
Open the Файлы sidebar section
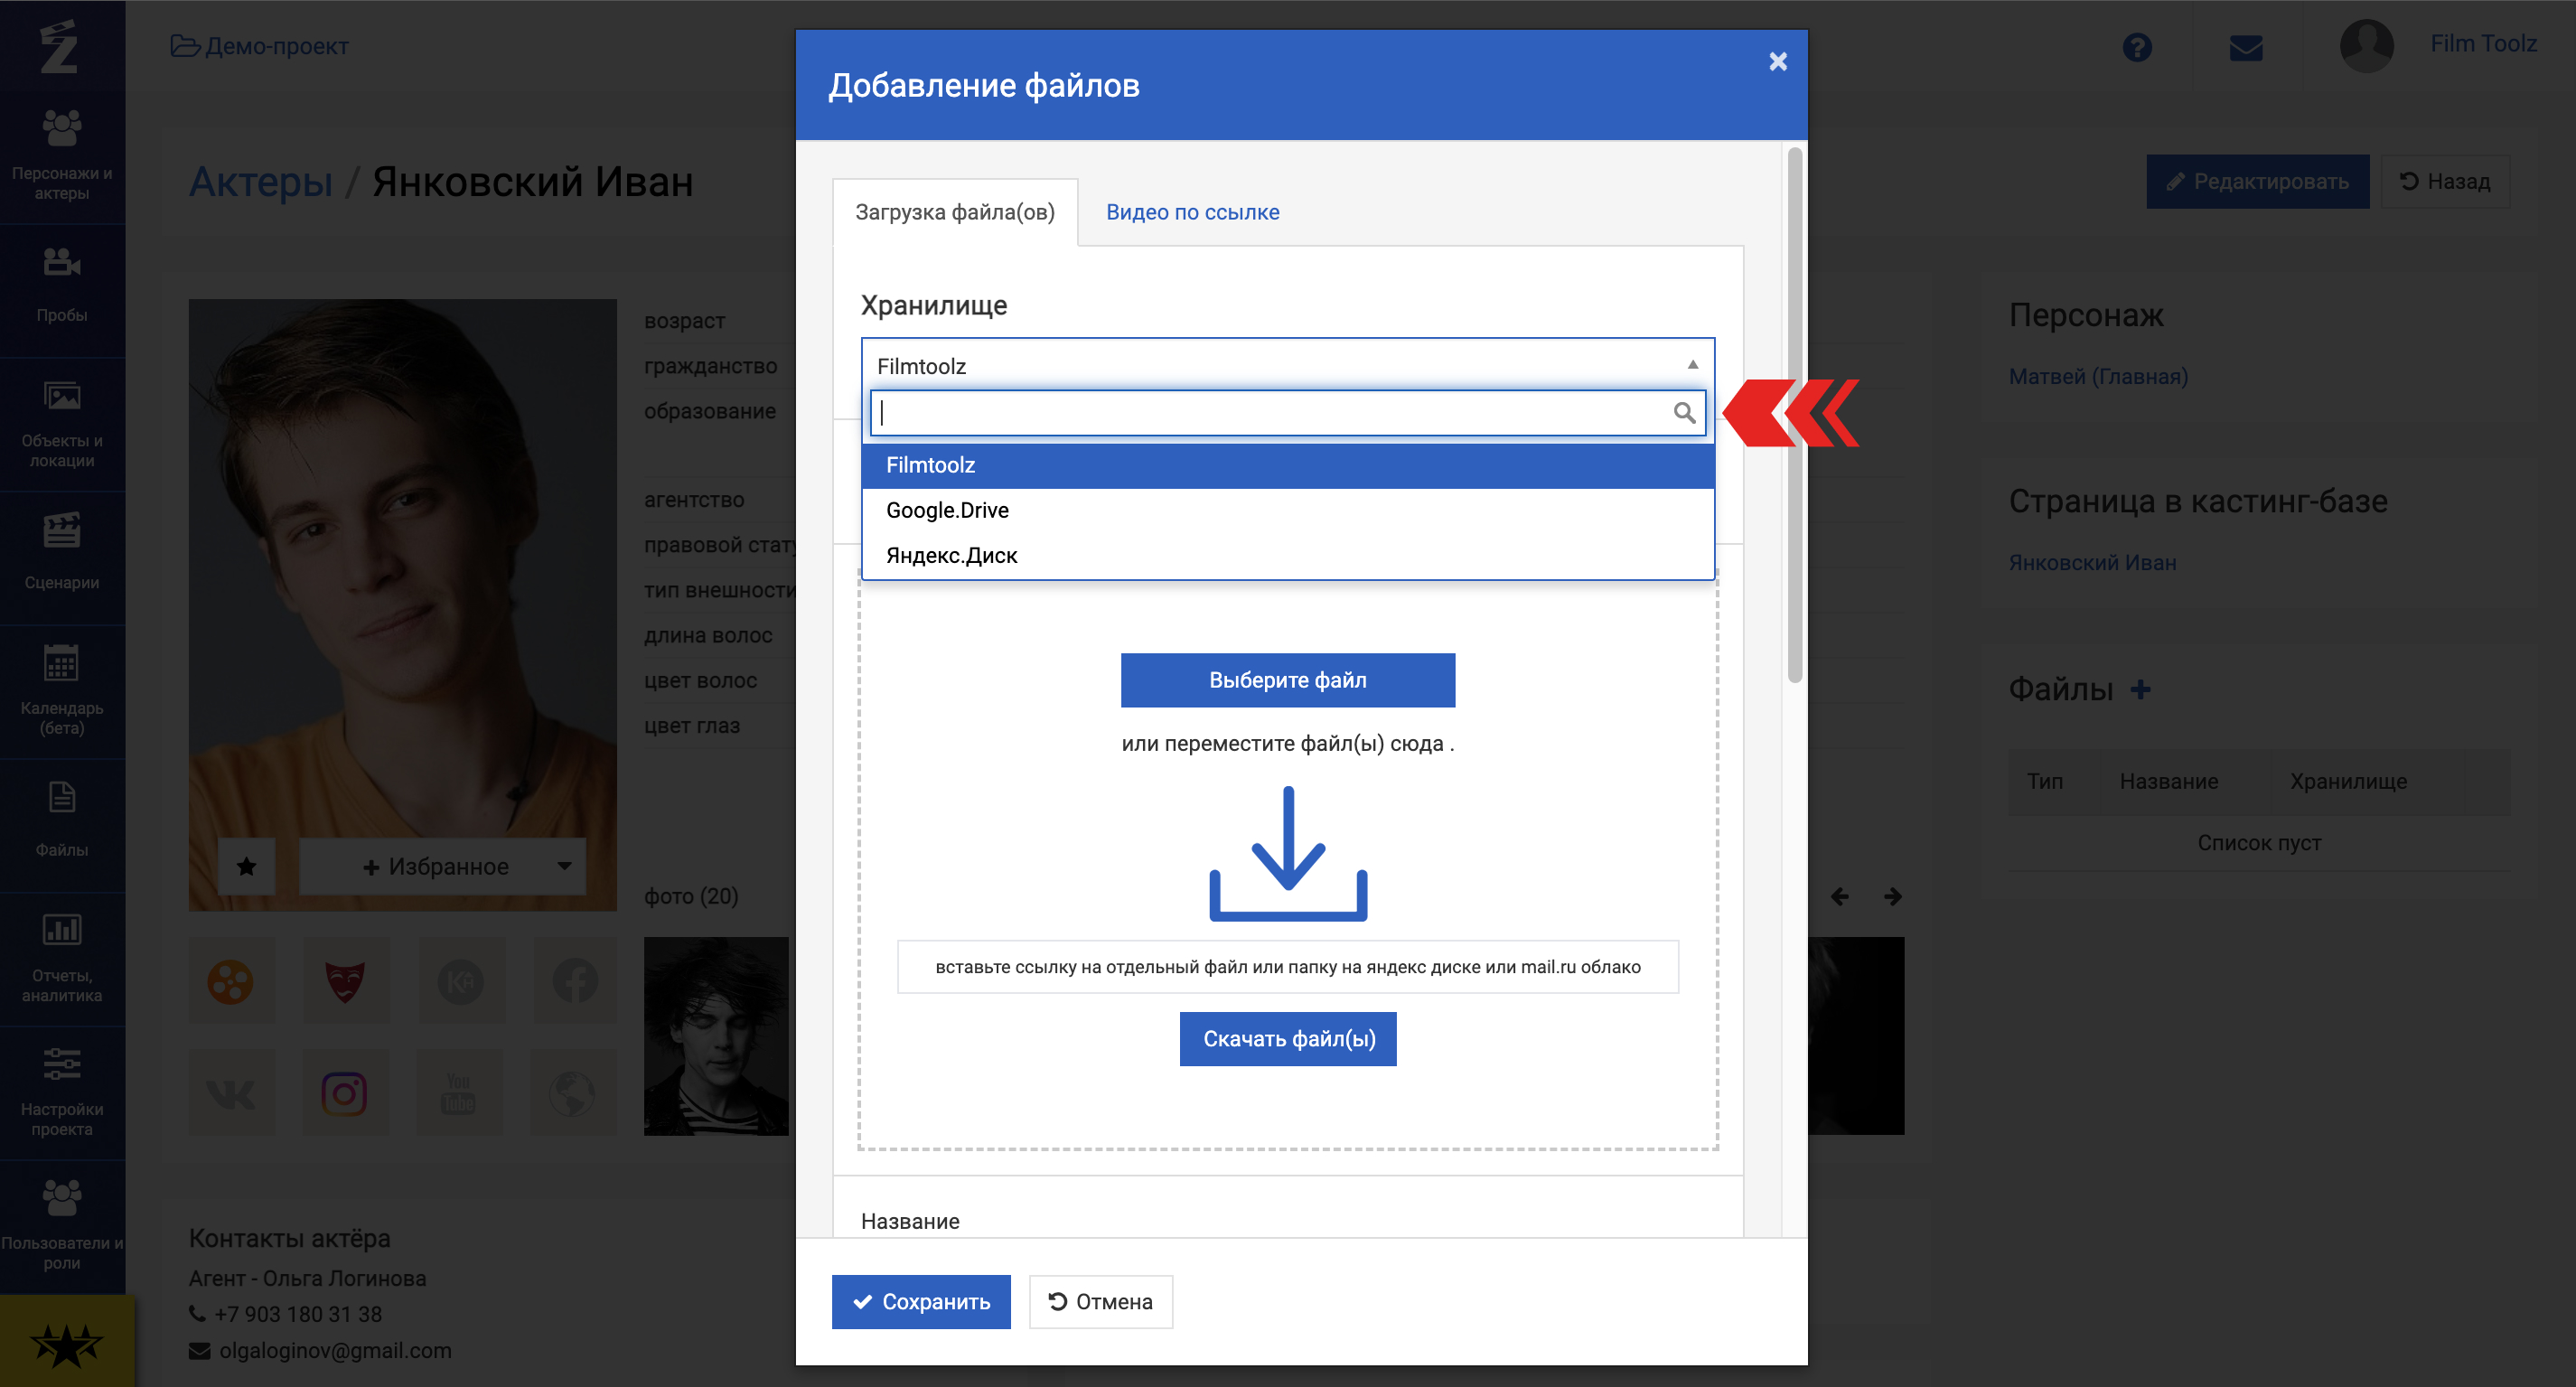[62, 823]
